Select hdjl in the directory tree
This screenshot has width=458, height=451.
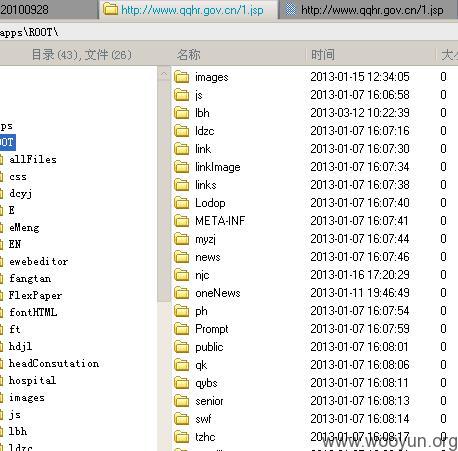20,347
